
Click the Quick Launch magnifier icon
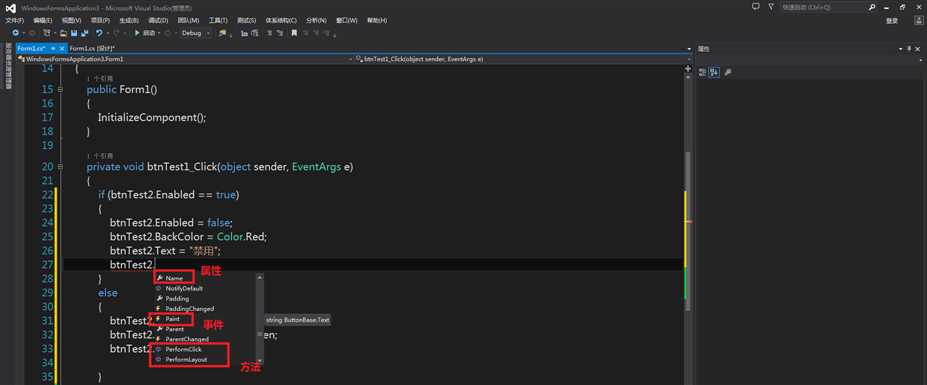point(872,7)
